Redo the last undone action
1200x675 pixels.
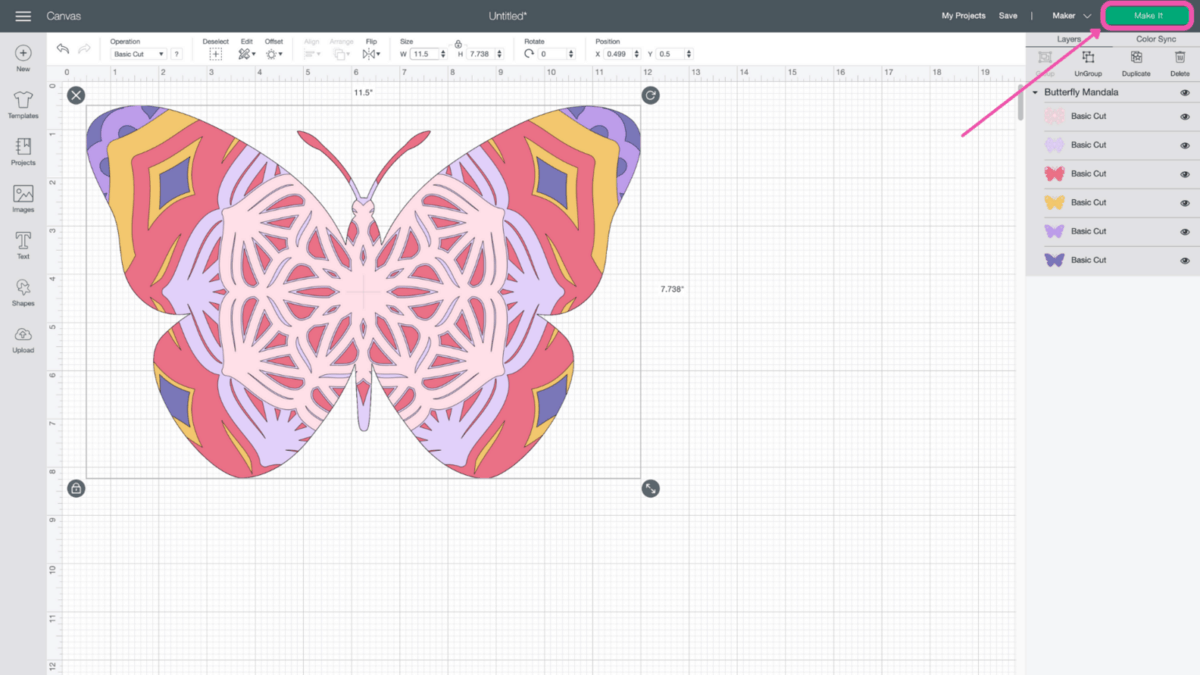85,49
